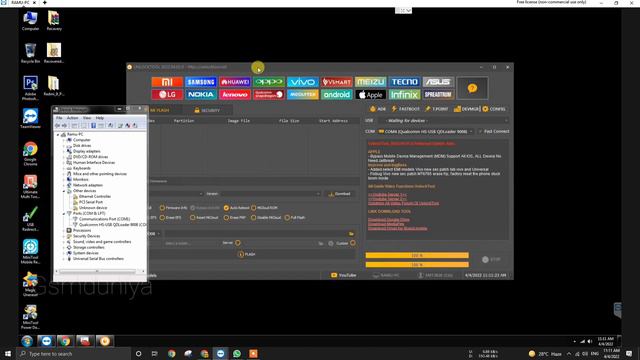Open the Version dropdown
640x360 pixels.
(x=270, y=194)
